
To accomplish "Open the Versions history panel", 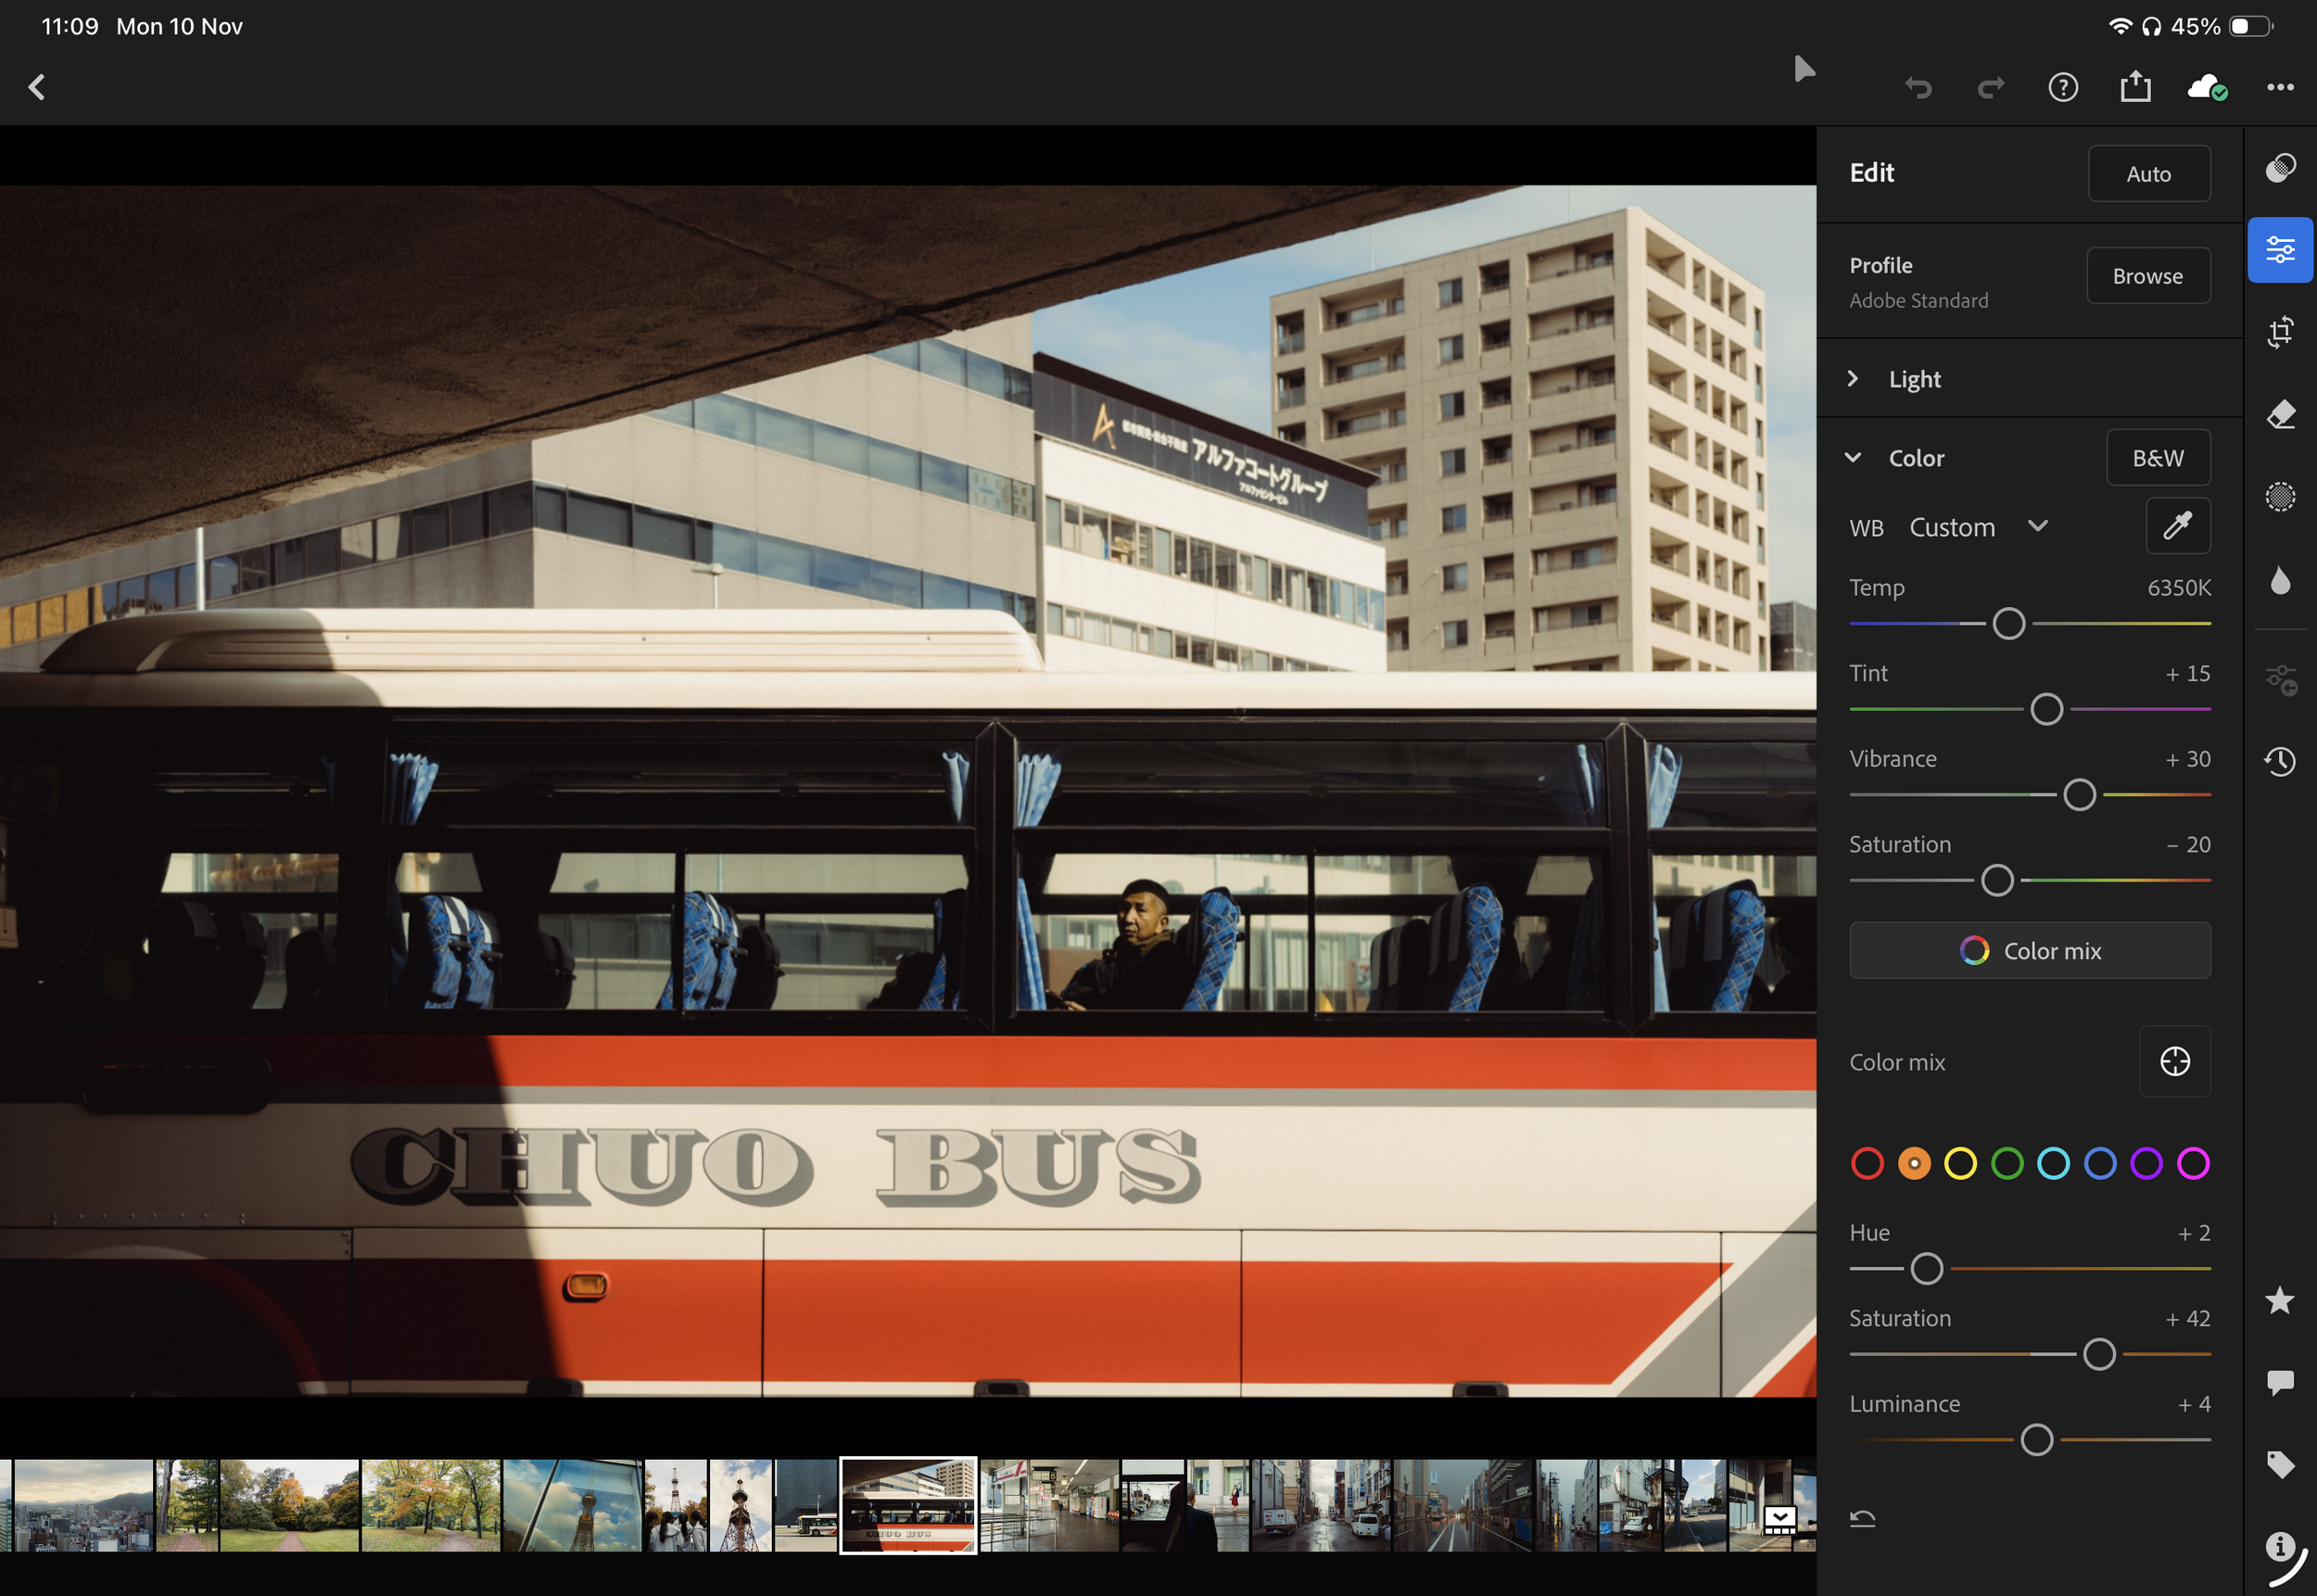I will coord(2279,761).
